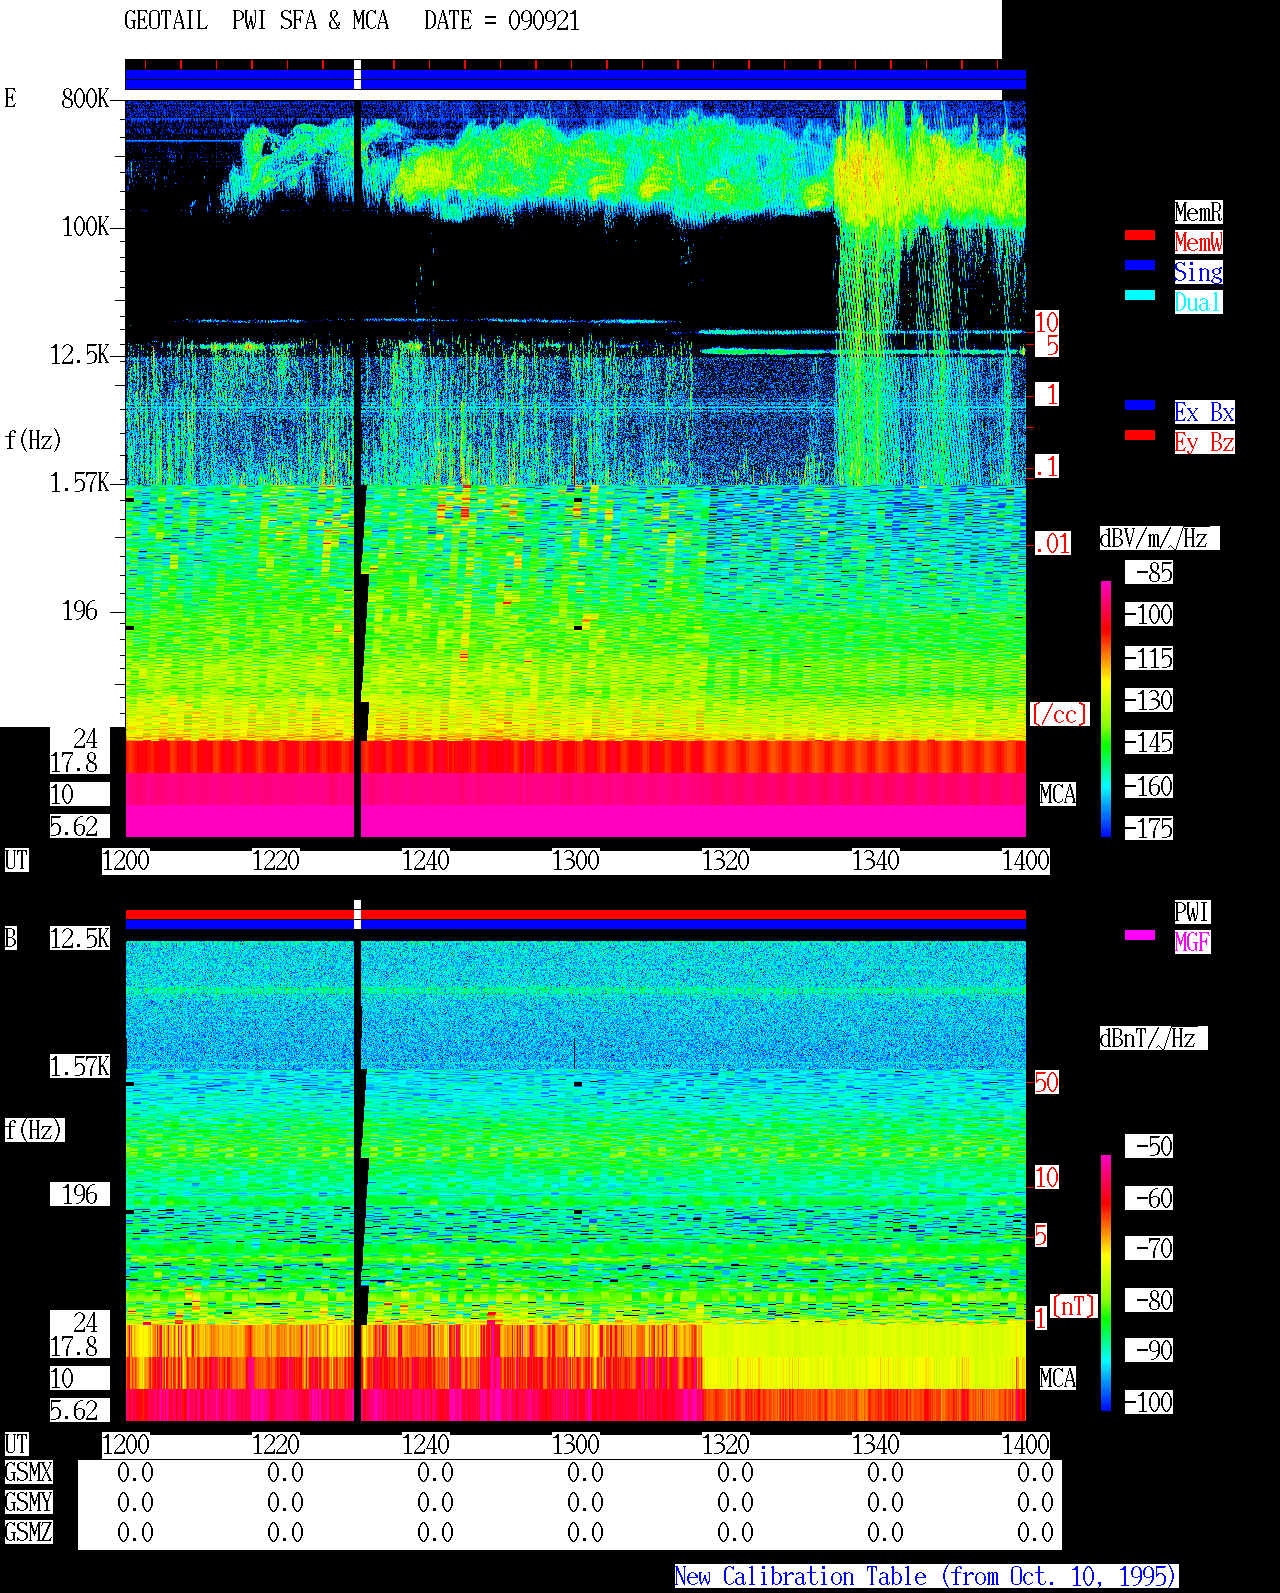Click the 1300 tick on the E panel time axis
Viewport: 1280px width, 1593px height.
576,861
